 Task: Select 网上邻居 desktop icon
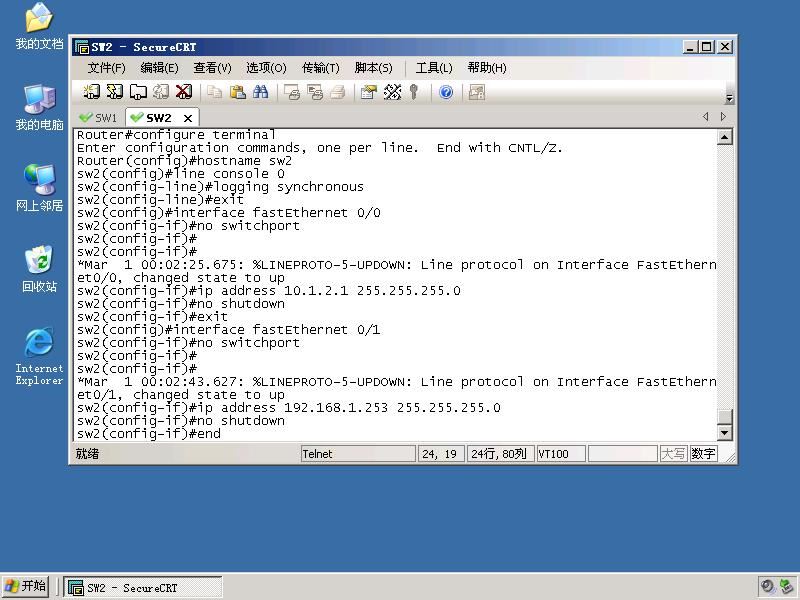39,188
